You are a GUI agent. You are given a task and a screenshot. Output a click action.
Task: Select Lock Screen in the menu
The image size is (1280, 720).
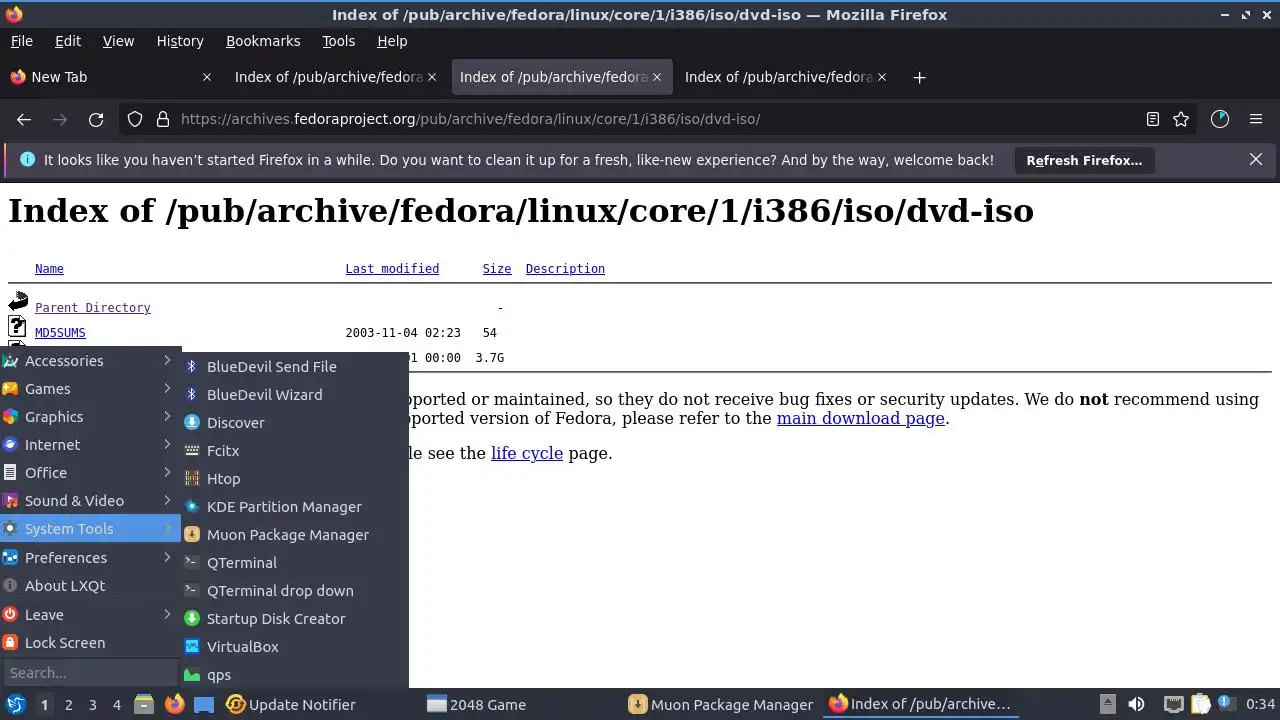pos(90,643)
